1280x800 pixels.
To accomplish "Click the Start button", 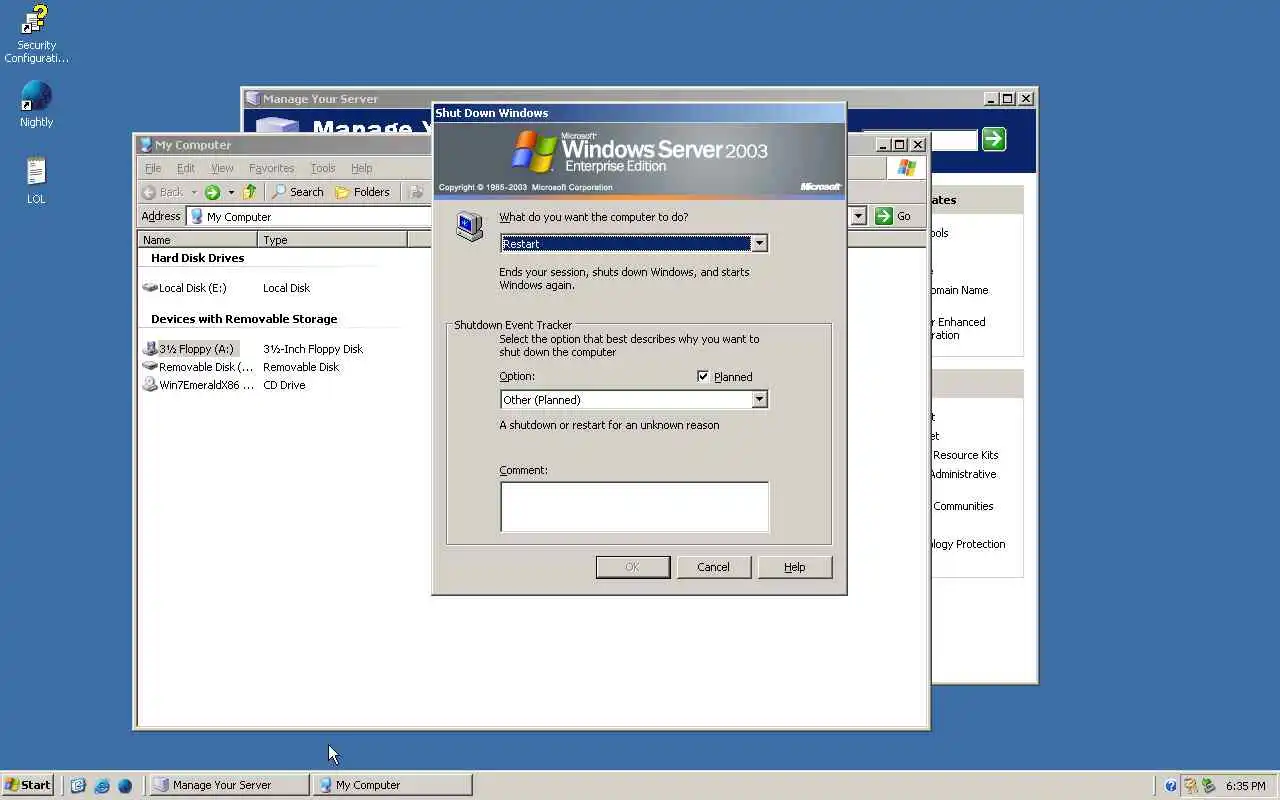I will click(x=28, y=785).
